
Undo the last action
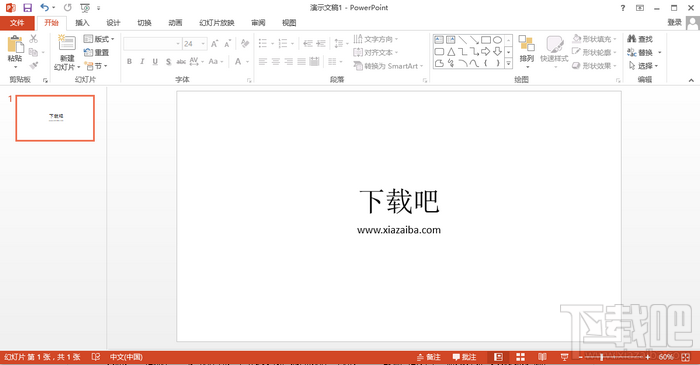coord(44,8)
